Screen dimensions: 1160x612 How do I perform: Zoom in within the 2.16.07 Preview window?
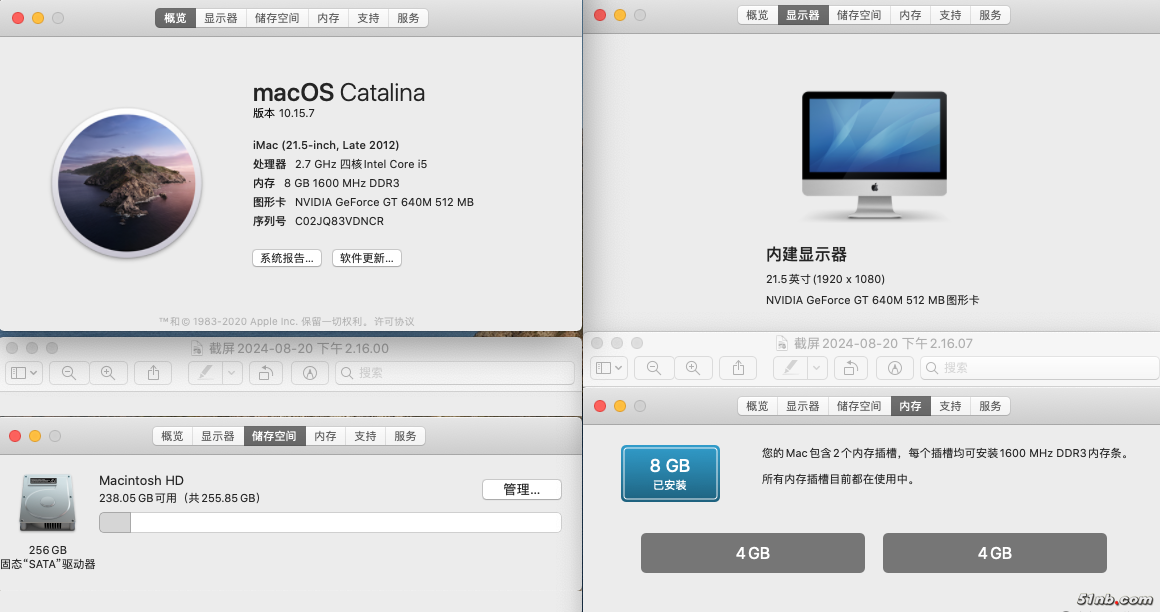(693, 368)
